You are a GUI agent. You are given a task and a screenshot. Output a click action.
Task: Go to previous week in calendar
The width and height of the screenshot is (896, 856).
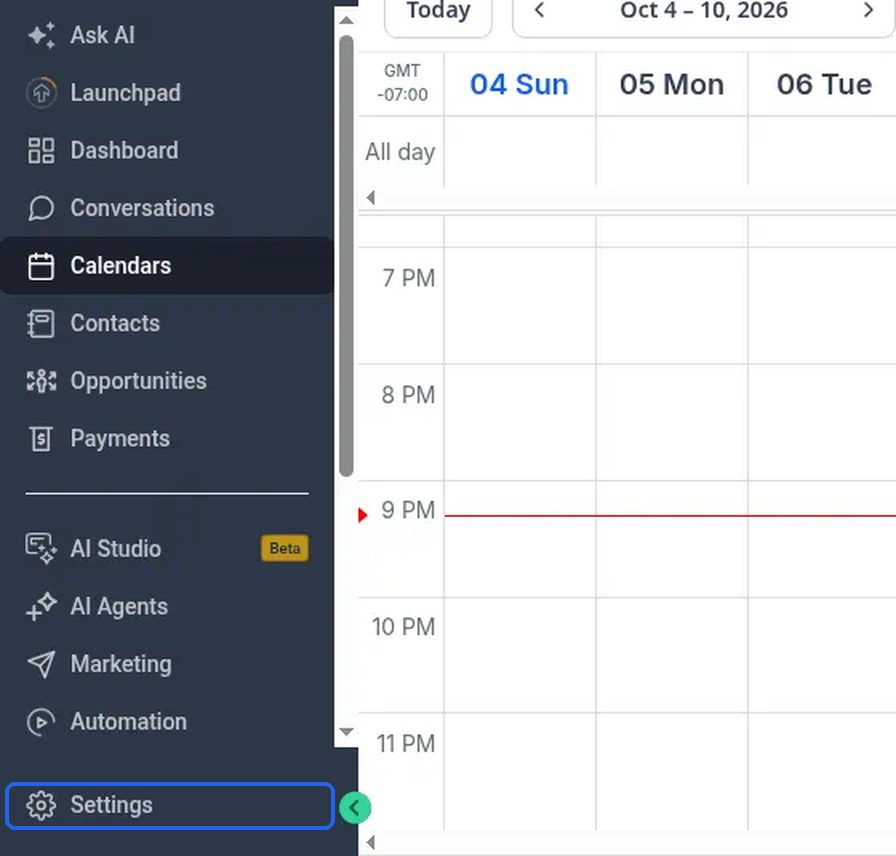[539, 10]
